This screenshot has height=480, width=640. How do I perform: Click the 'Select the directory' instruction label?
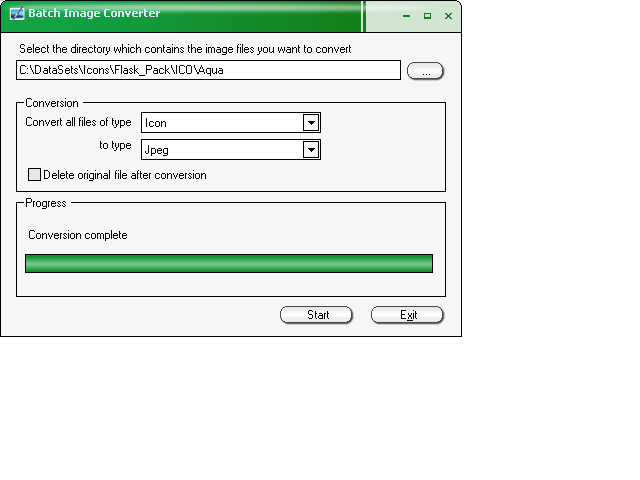185,49
